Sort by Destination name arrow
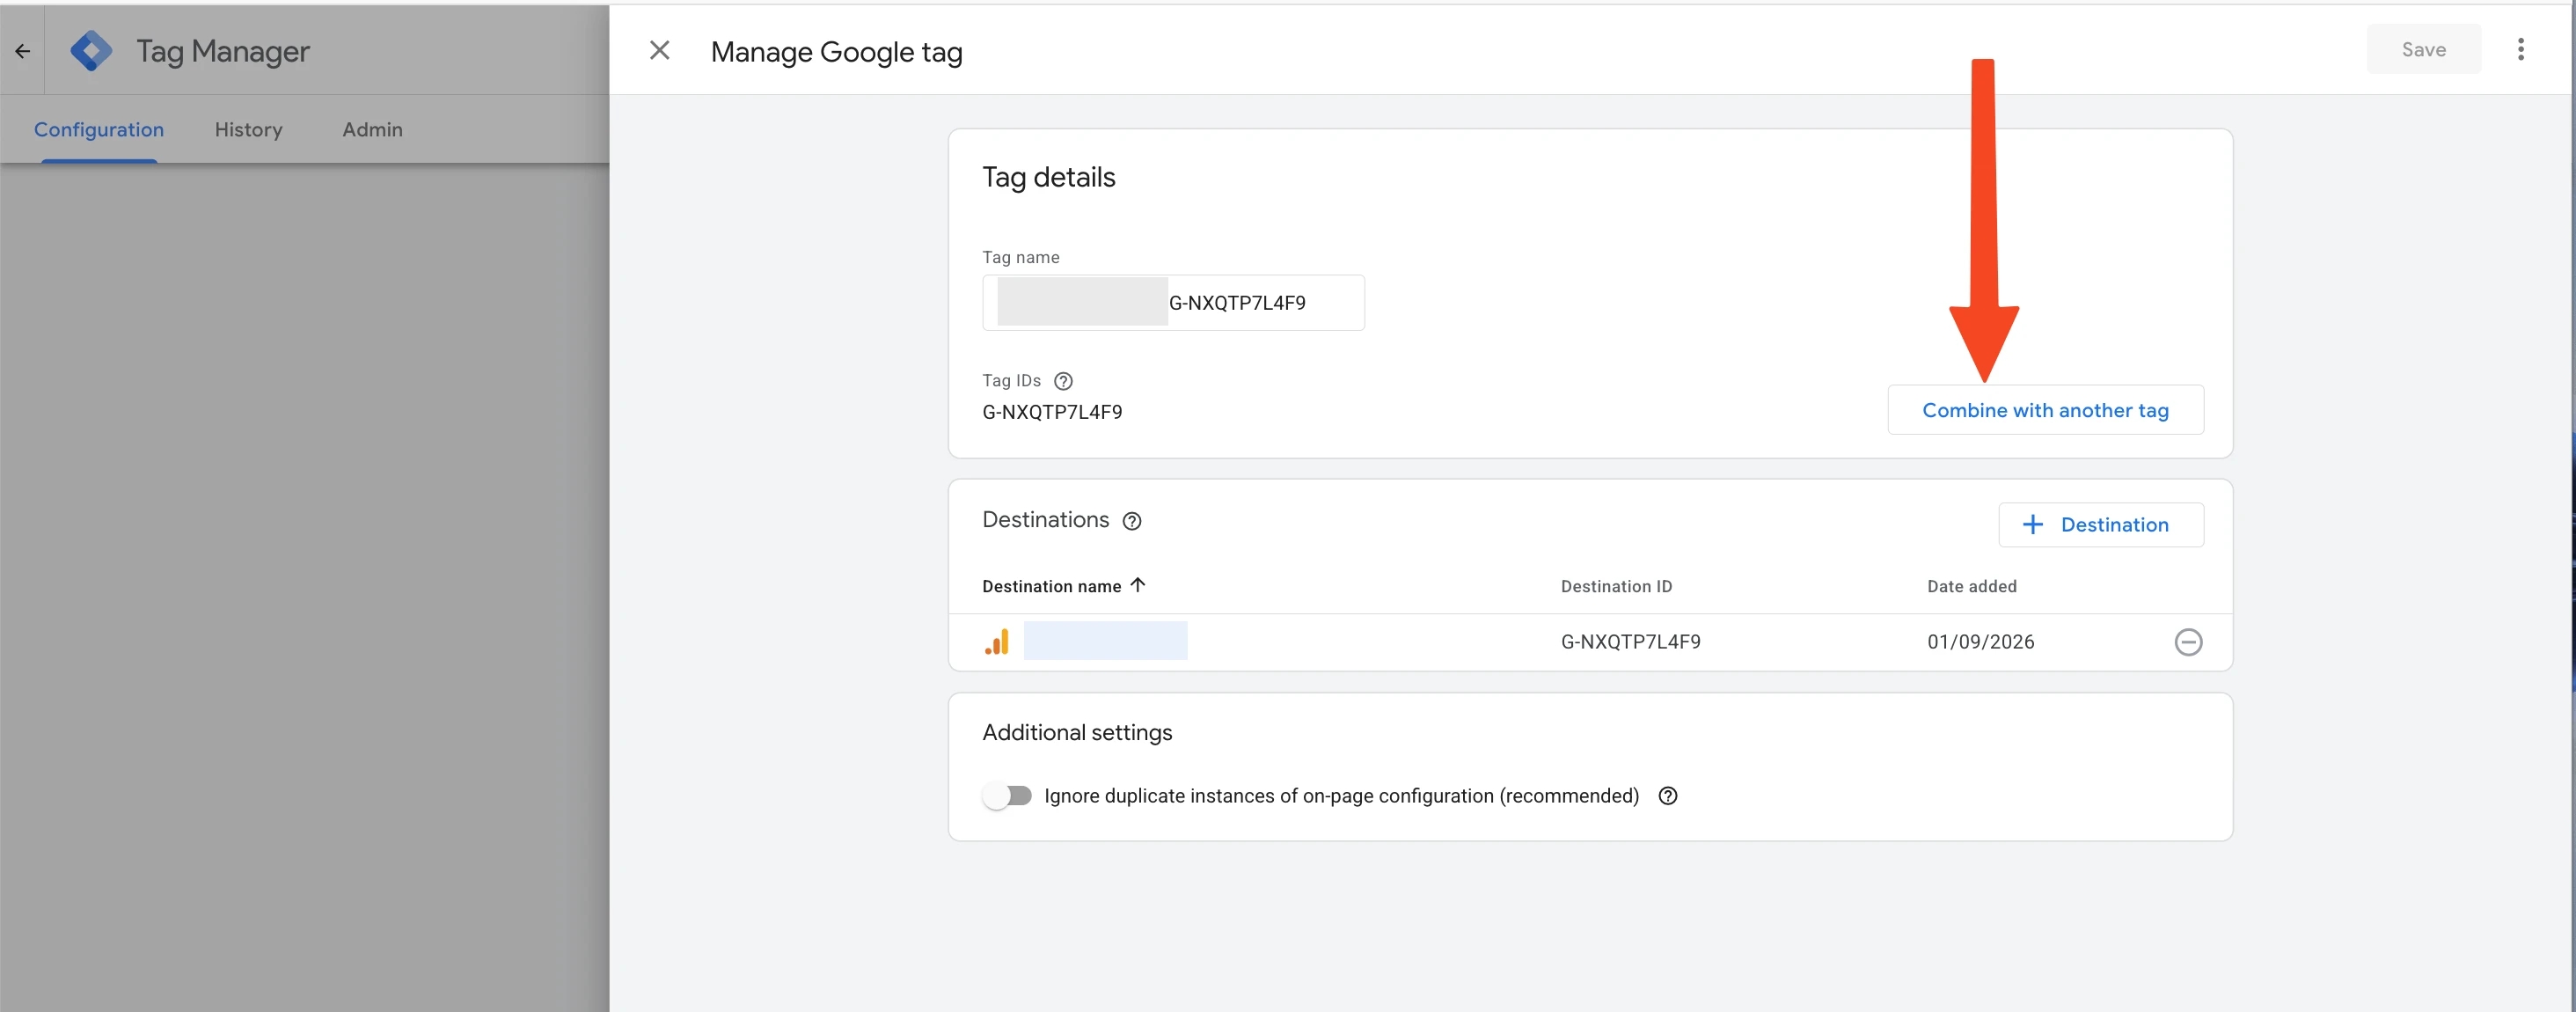 click(x=1137, y=585)
